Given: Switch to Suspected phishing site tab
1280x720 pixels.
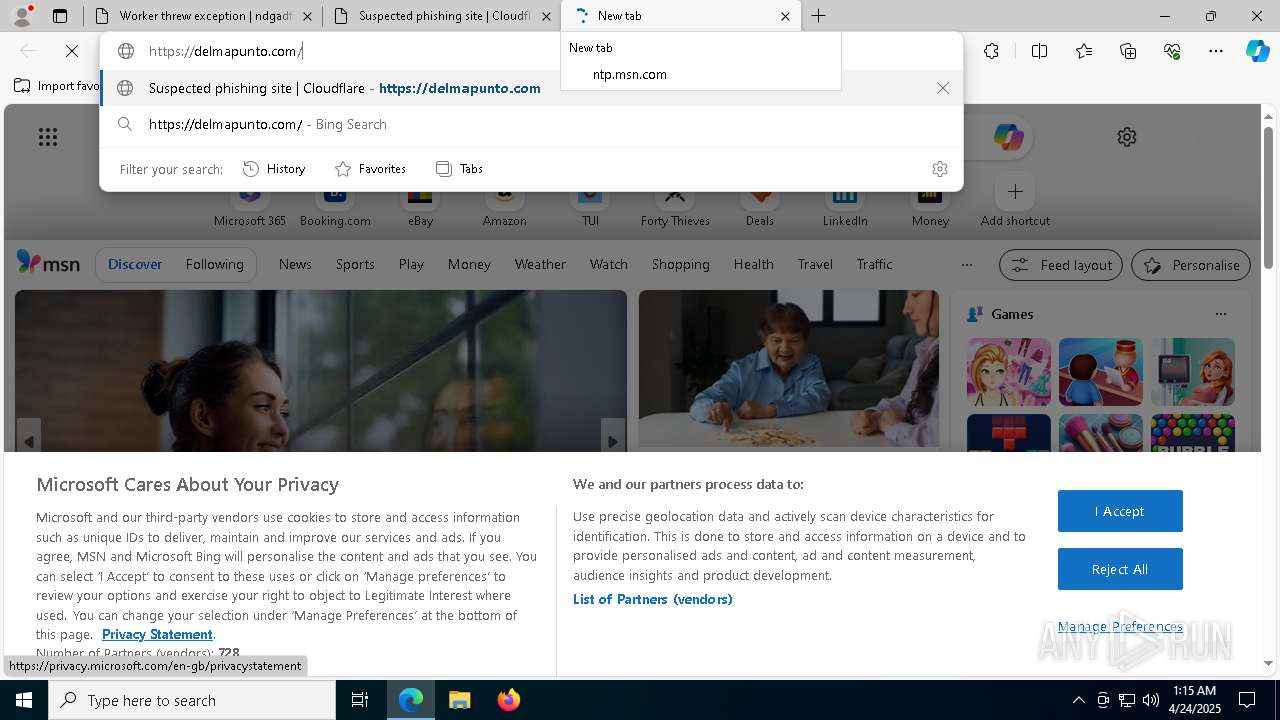Looking at the screenshot, I should 442,16.
